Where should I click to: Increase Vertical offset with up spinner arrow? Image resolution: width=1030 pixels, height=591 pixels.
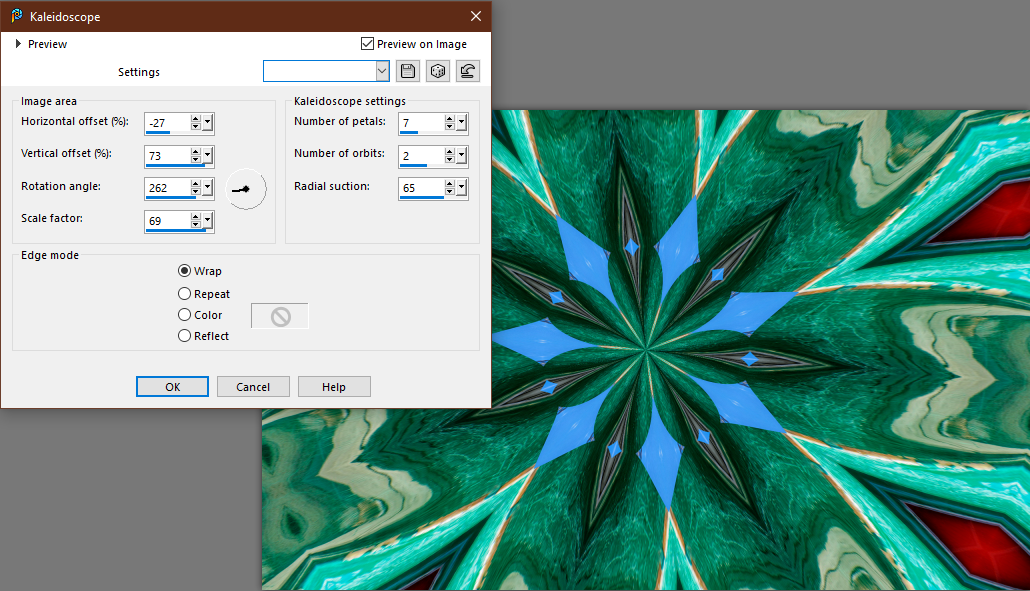[x=196, y=151]
